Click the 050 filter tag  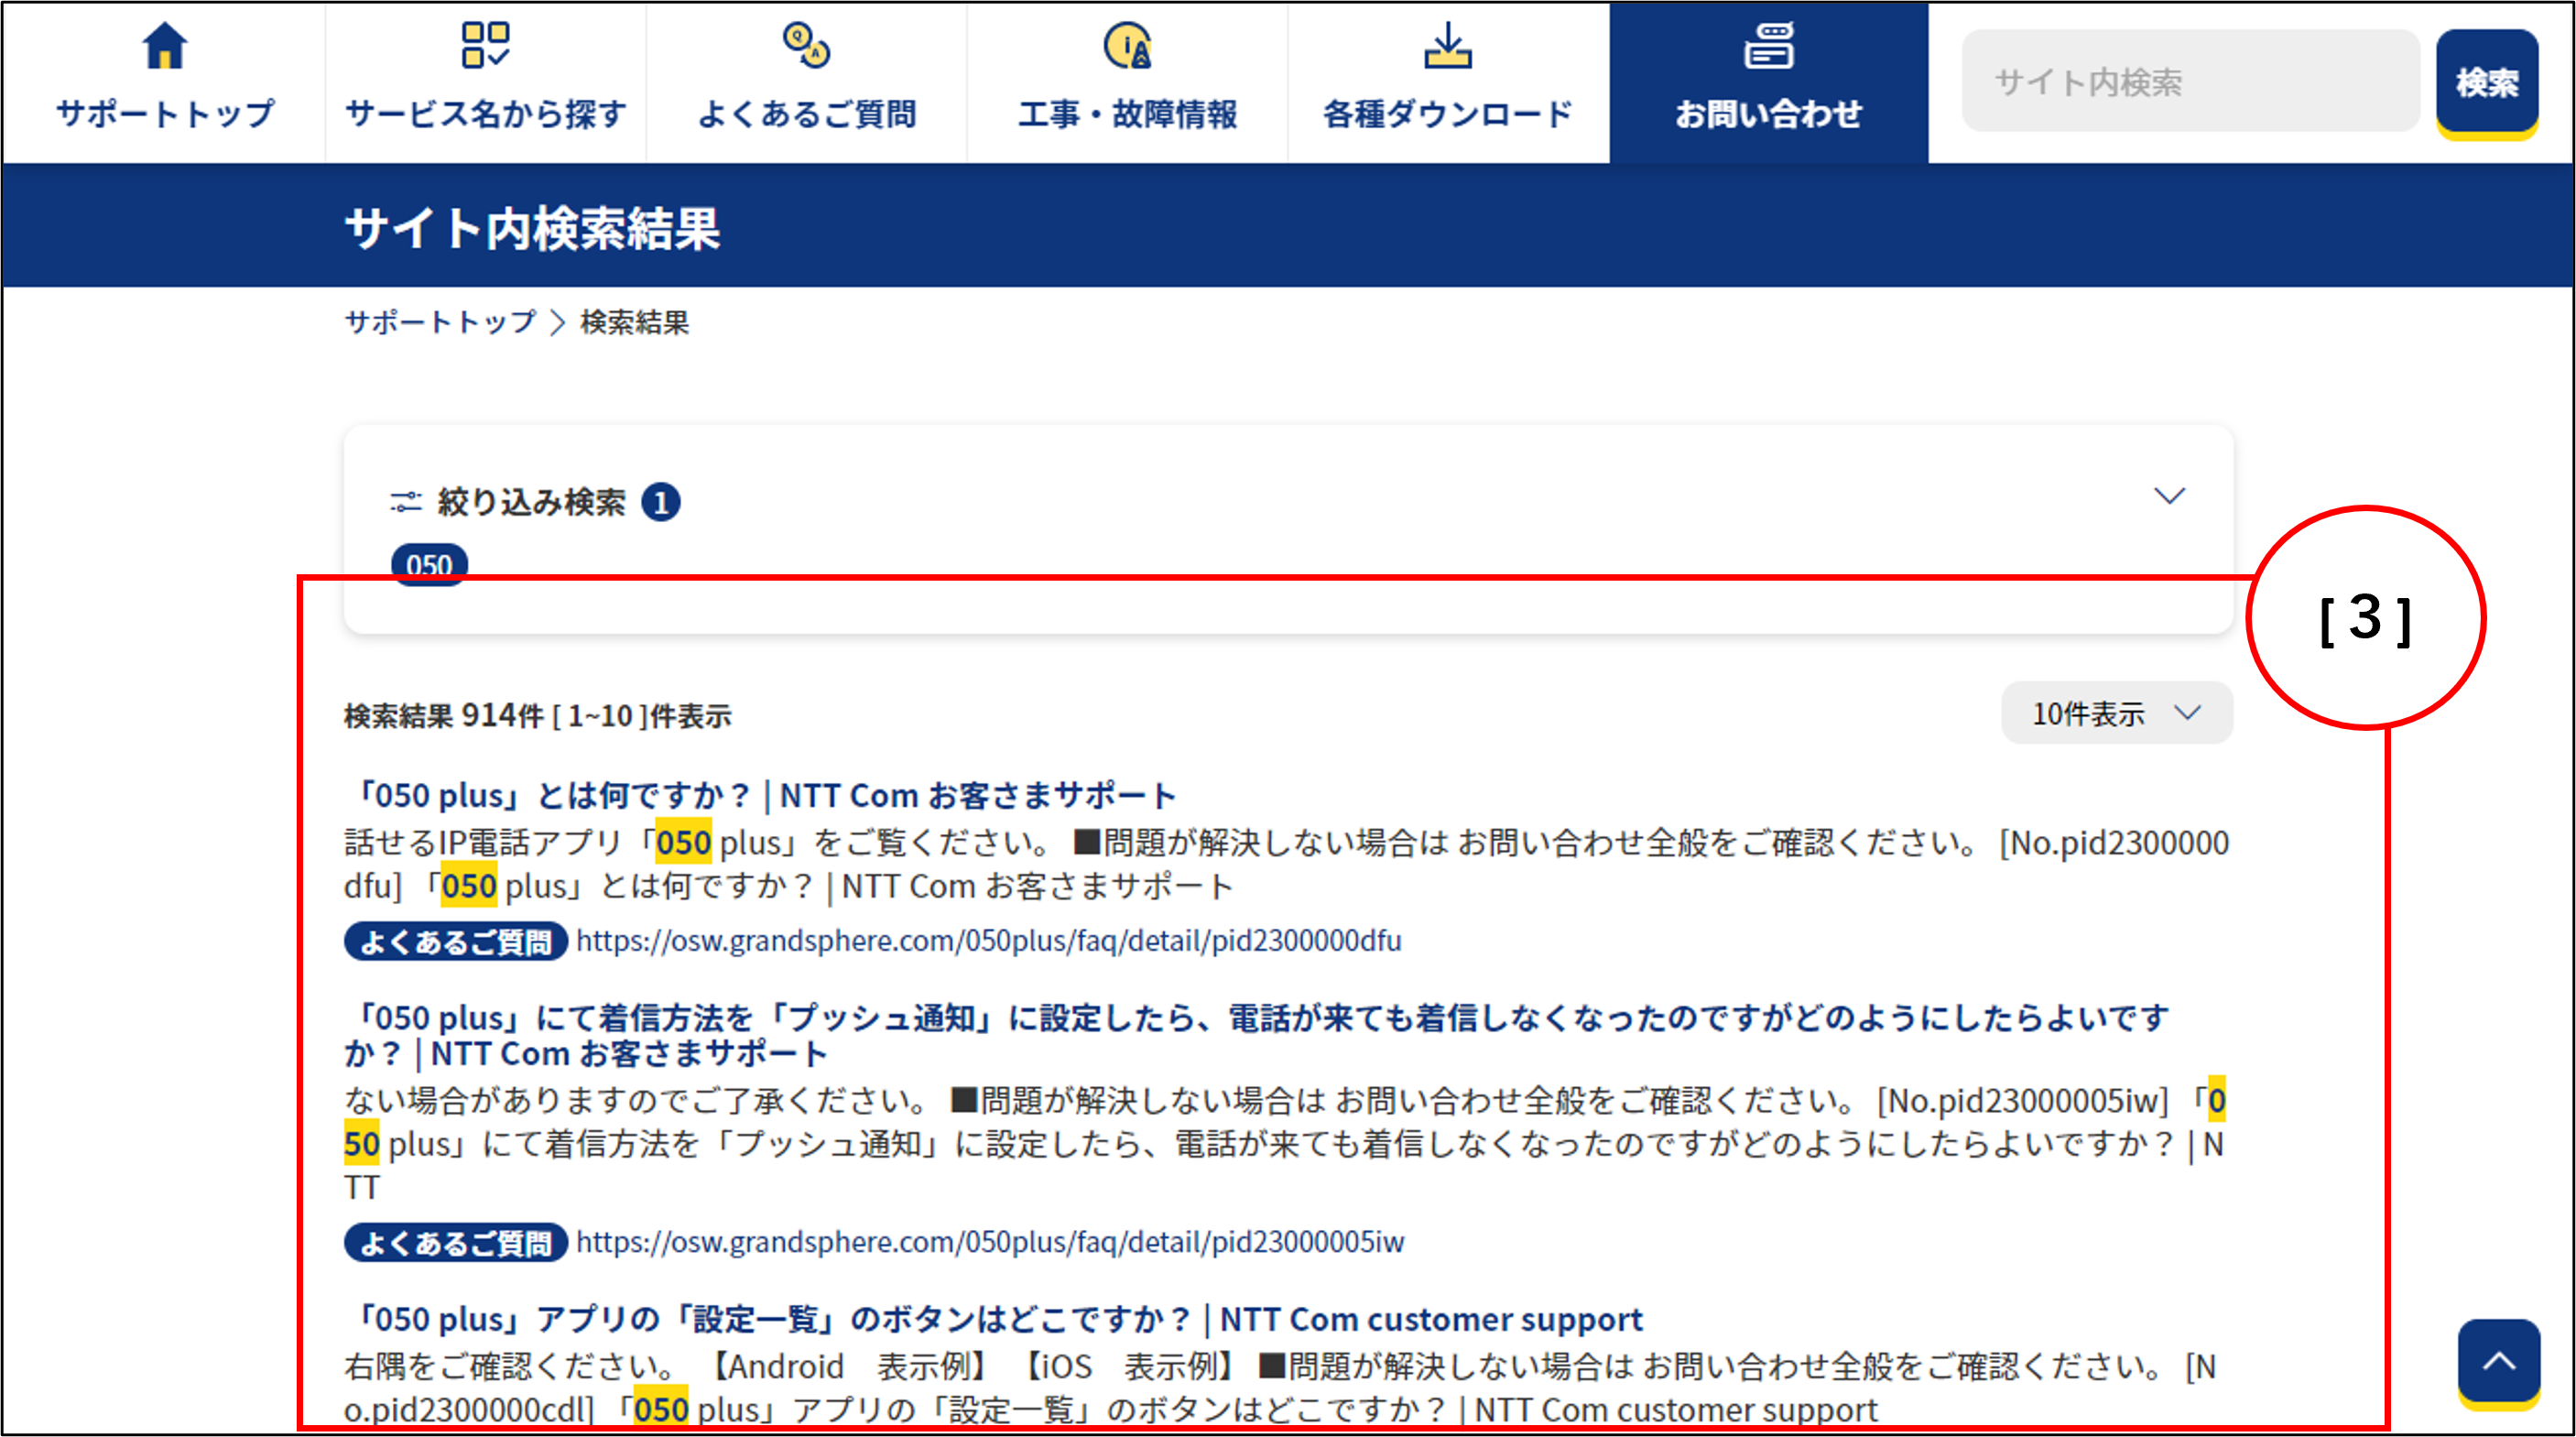429,564
